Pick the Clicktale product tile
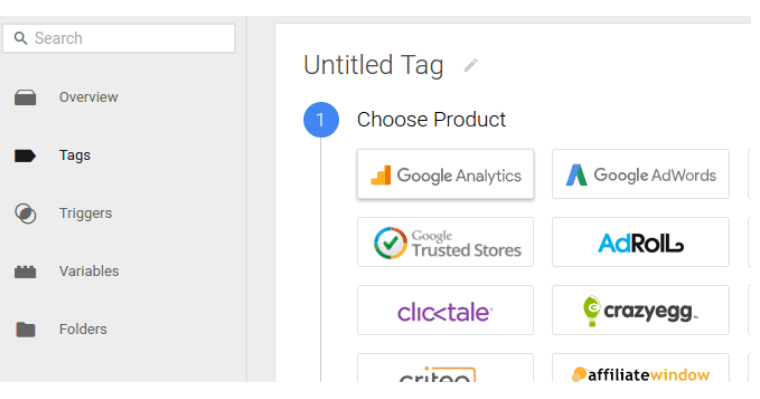 tap(445, 310)
